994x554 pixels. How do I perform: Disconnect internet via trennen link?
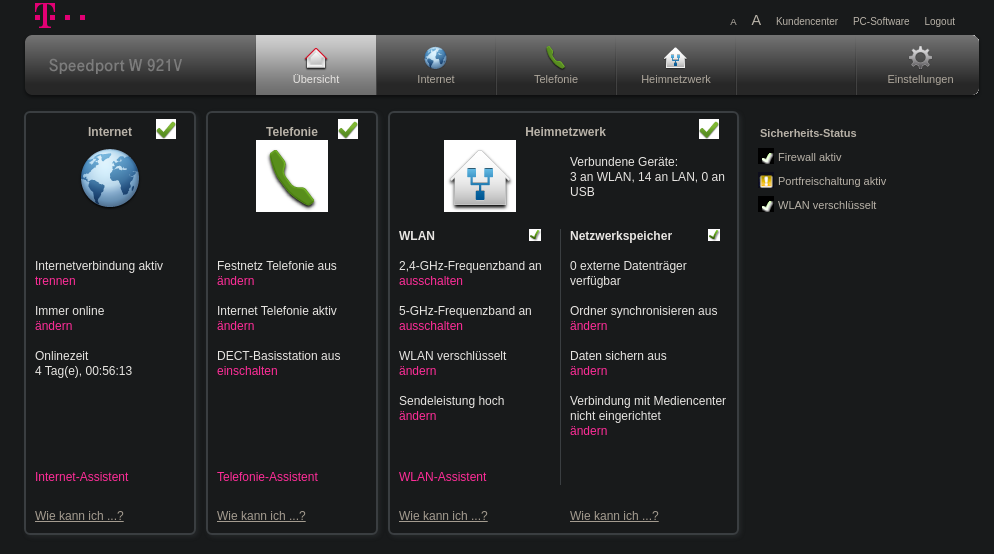pos(55,281)
